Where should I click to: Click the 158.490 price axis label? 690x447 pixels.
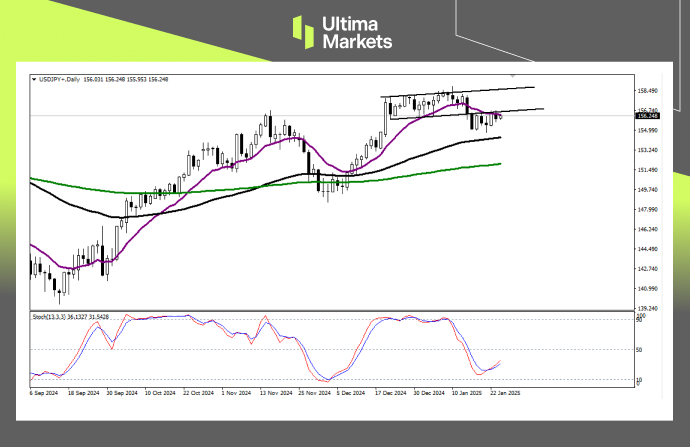coord(646,91)
